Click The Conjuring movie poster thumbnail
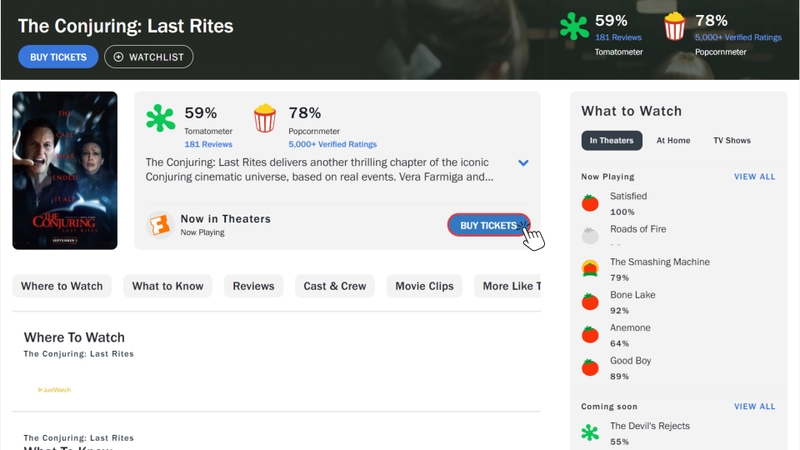800x450 pixels. click(x=65, y=170)
